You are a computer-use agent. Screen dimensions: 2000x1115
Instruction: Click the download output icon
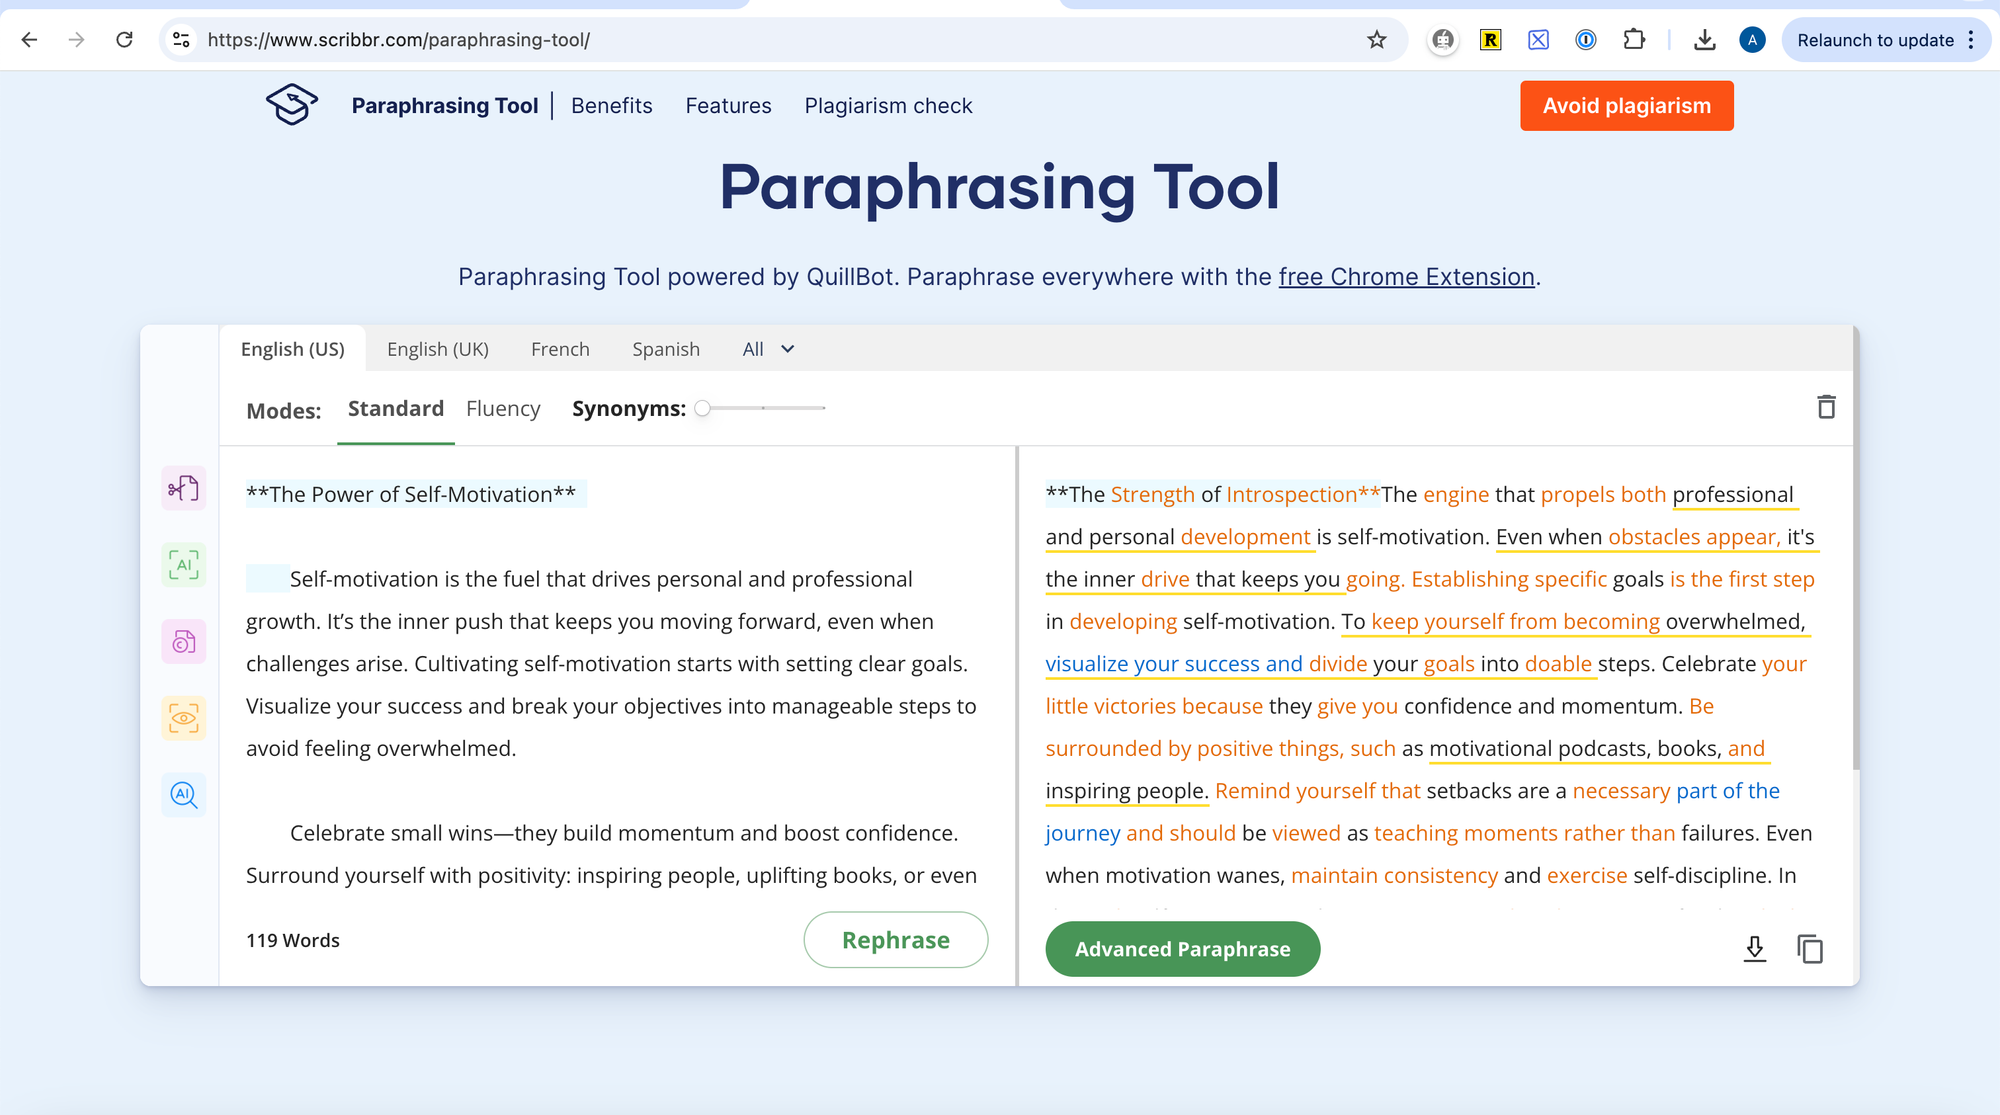pyautogui.click(x=1755, y=948)
